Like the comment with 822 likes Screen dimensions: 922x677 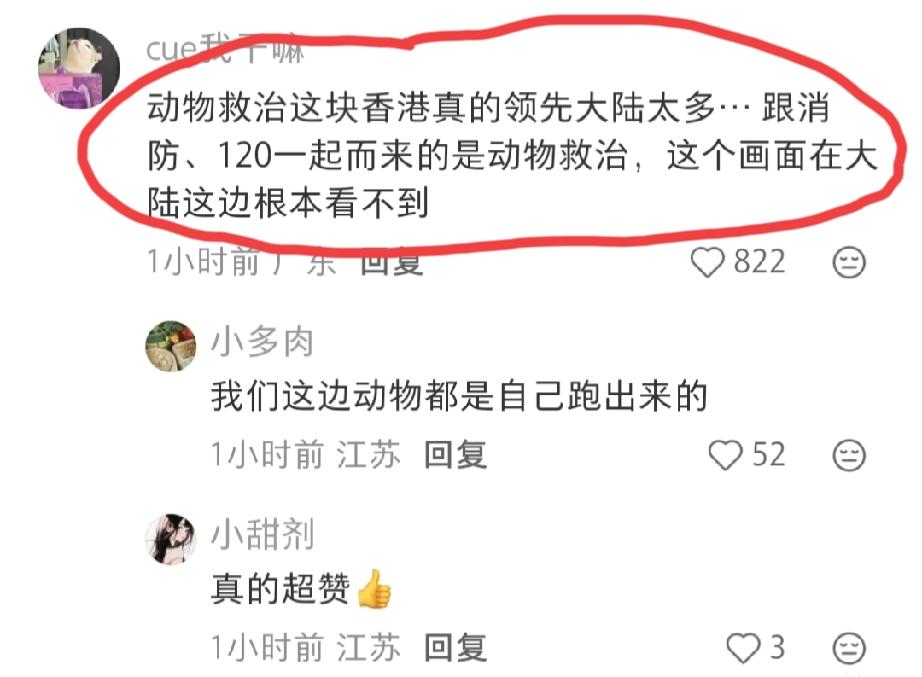click(x=707, y=262)
